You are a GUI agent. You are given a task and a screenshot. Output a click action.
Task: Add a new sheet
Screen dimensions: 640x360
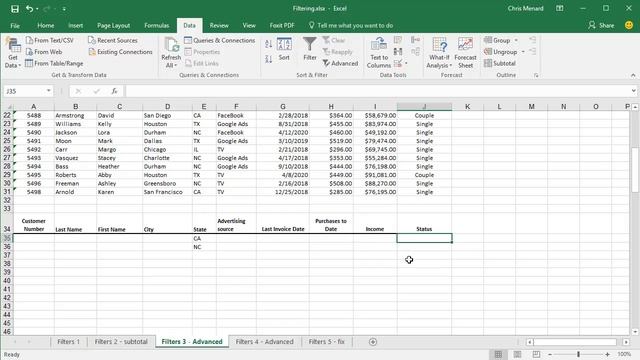coord(373,342)
